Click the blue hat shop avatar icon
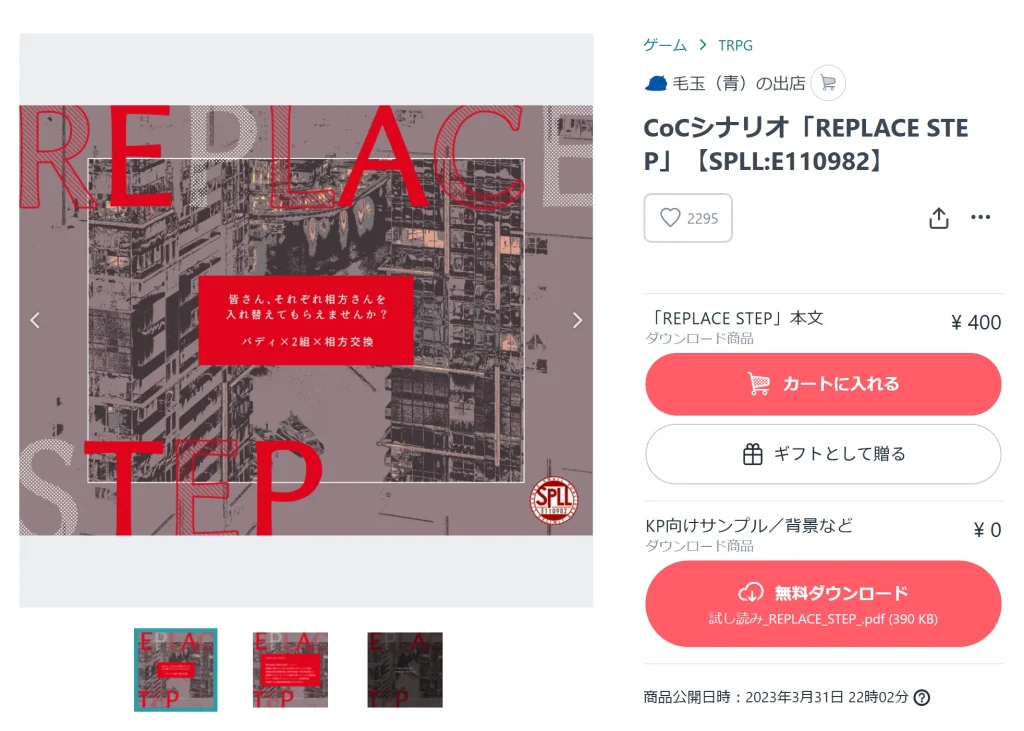This screenshot has height=731, width=1024. (656, 83)
